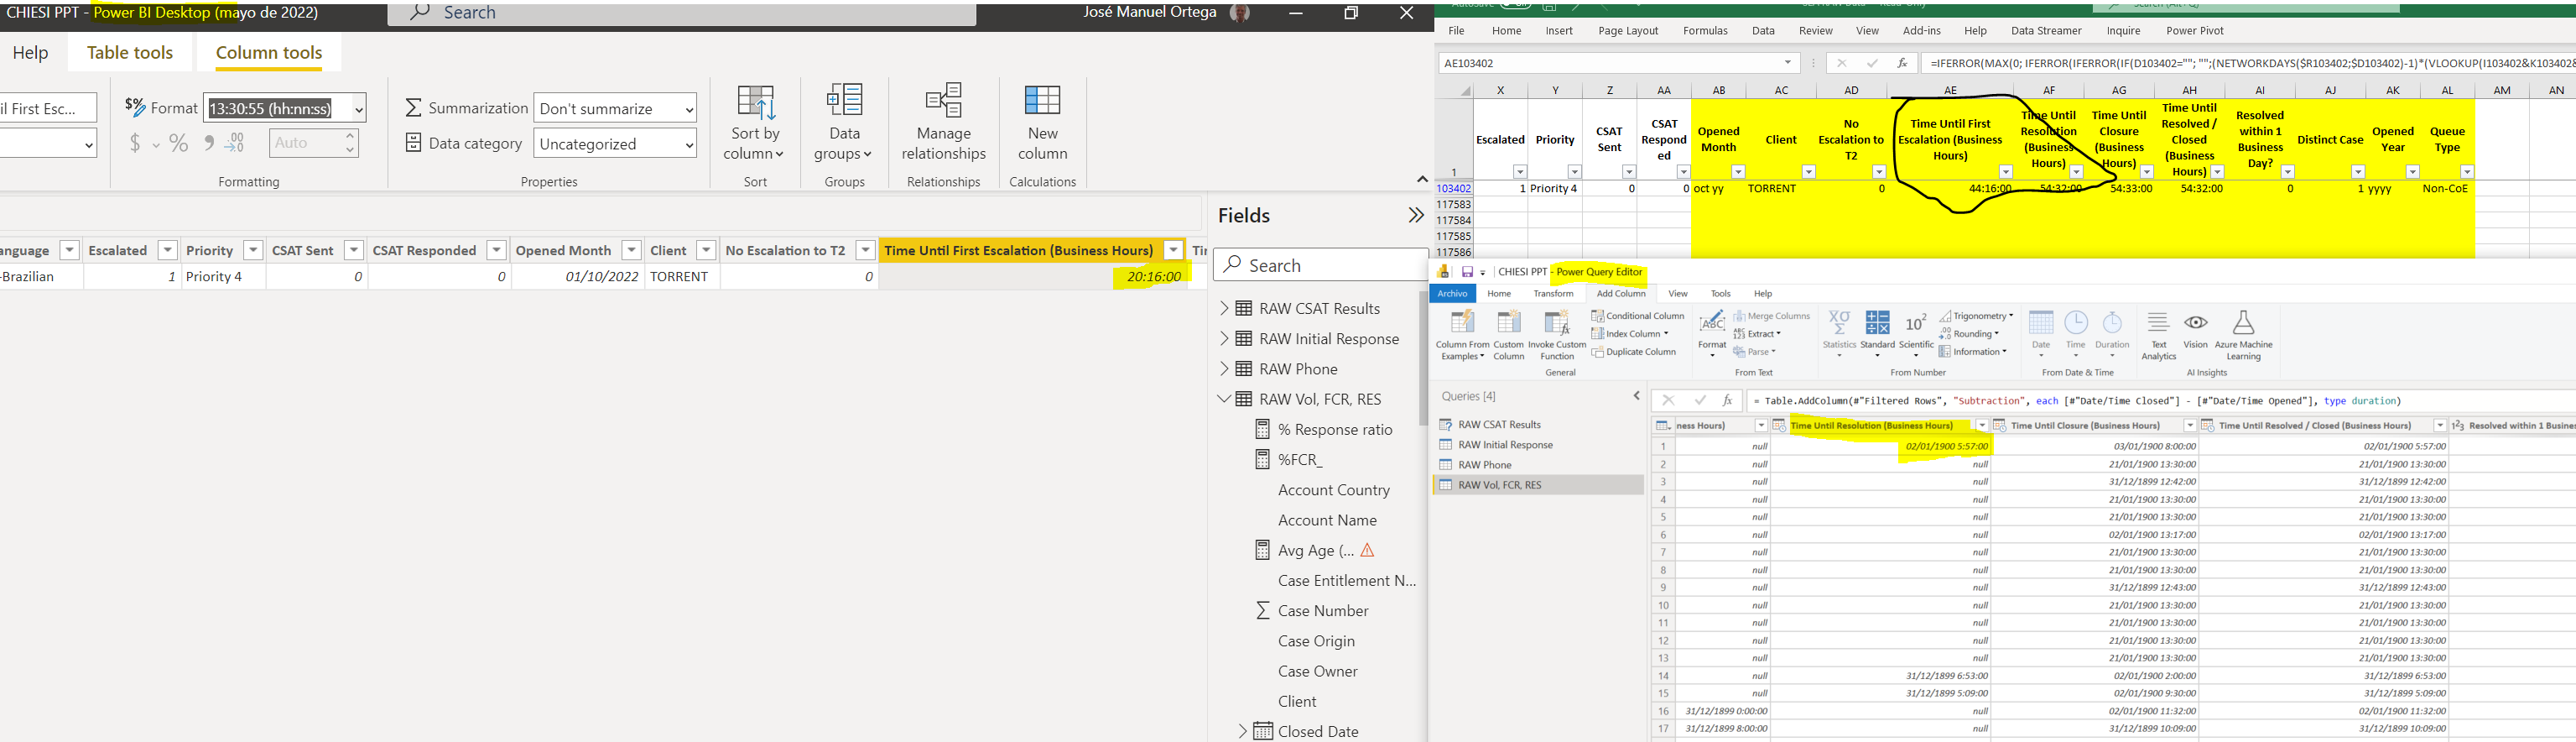This screenshot has height=742, width=2576.
Task: Click New column in Calculations group
Action: pyautogui.click(x=1042, y=123)
